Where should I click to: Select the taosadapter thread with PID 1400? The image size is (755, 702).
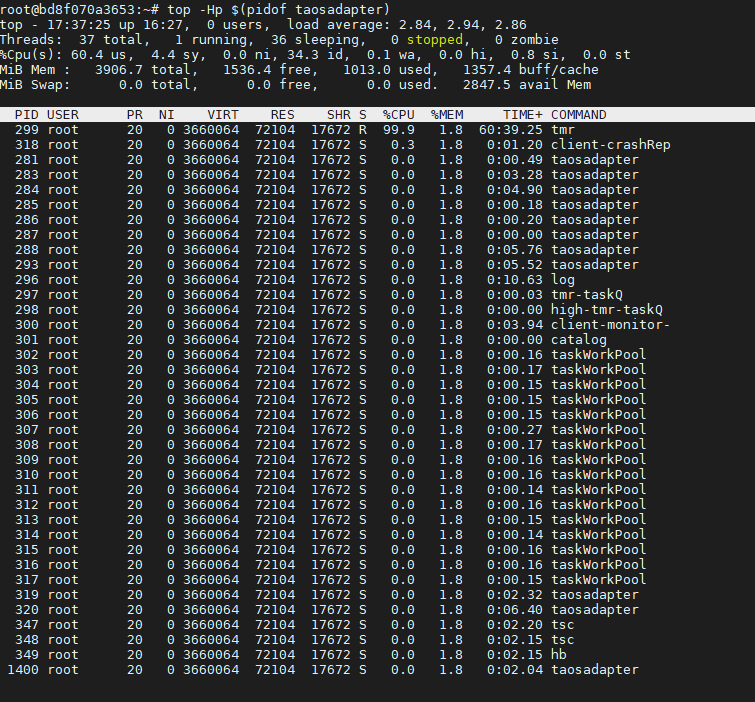[300, 670]
